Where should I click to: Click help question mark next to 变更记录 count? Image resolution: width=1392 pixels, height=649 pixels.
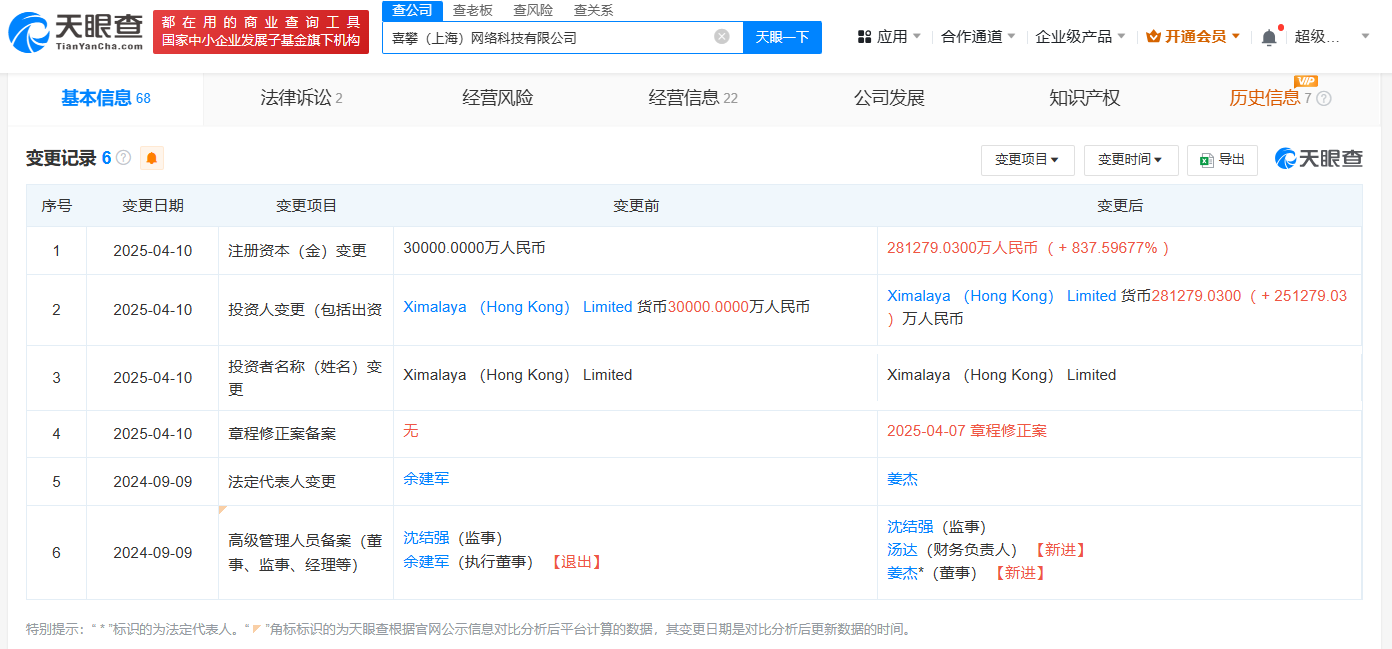(124, 158)
